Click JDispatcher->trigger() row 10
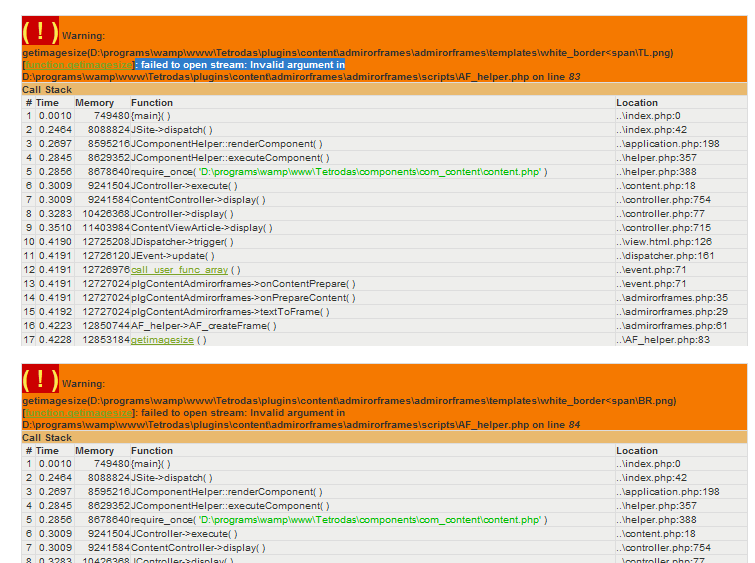Screen dimensions: 755x563 (182, 242)
